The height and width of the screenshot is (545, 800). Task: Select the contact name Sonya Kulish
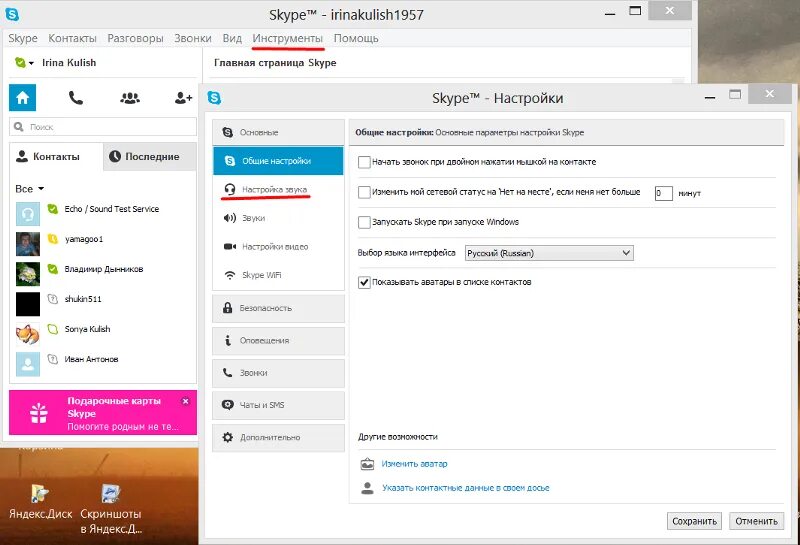tap(87, 329)
